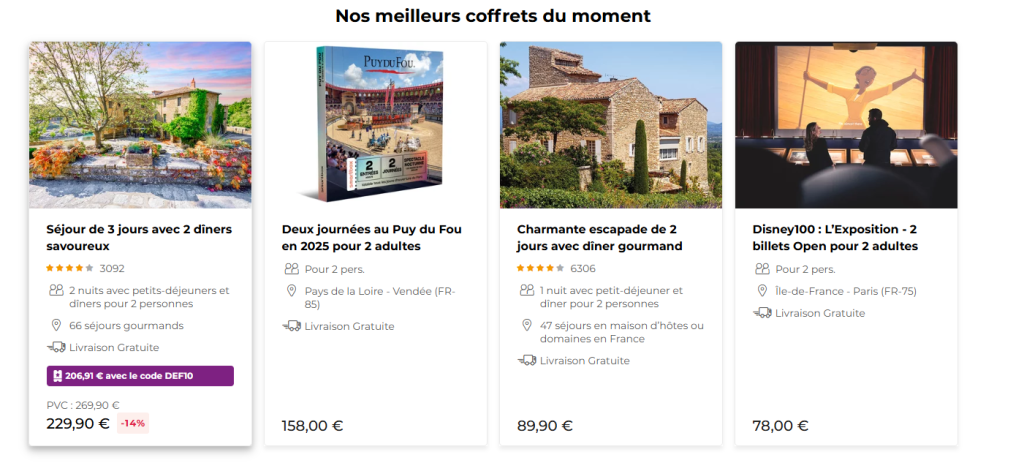
Task: Open Deux journées au Puy du Fou title
Action: (372, 238)
